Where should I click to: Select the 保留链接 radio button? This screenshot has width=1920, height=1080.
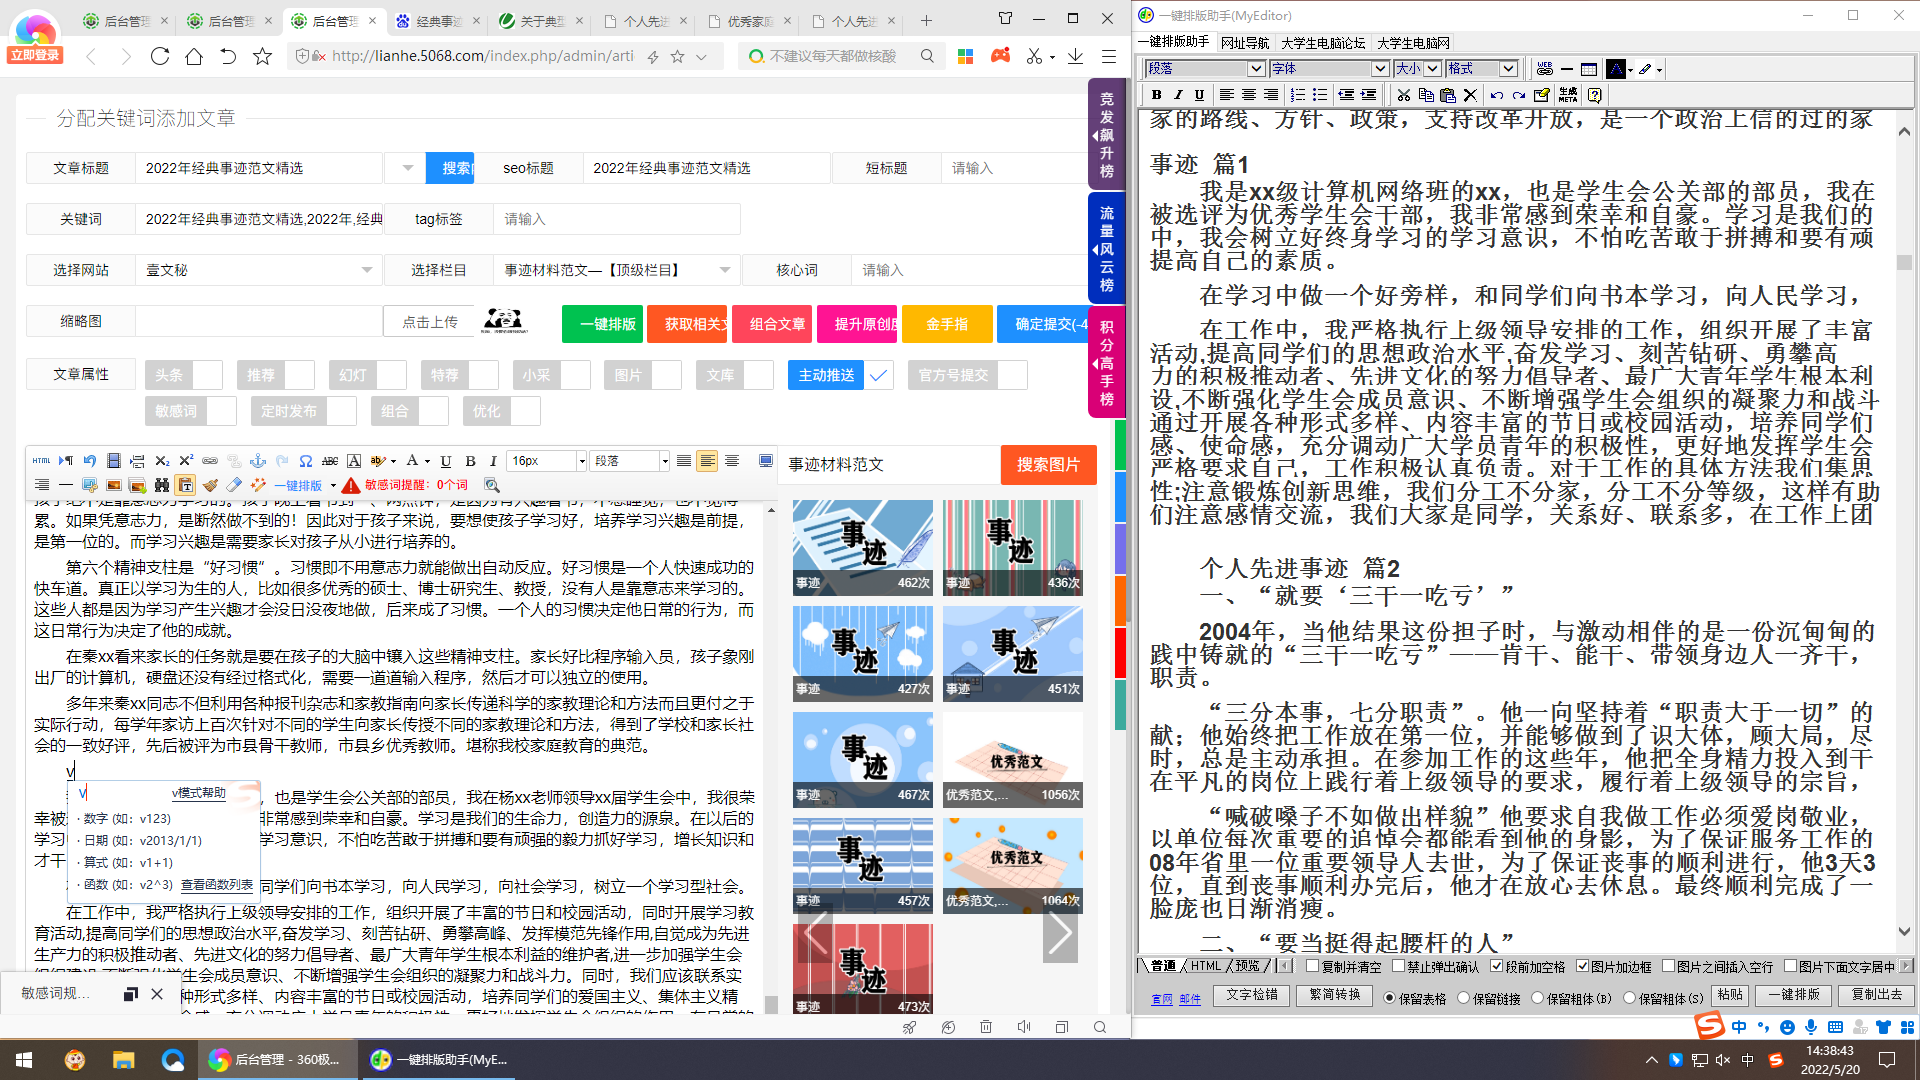pyautogui.click(x=1464, y=997)
